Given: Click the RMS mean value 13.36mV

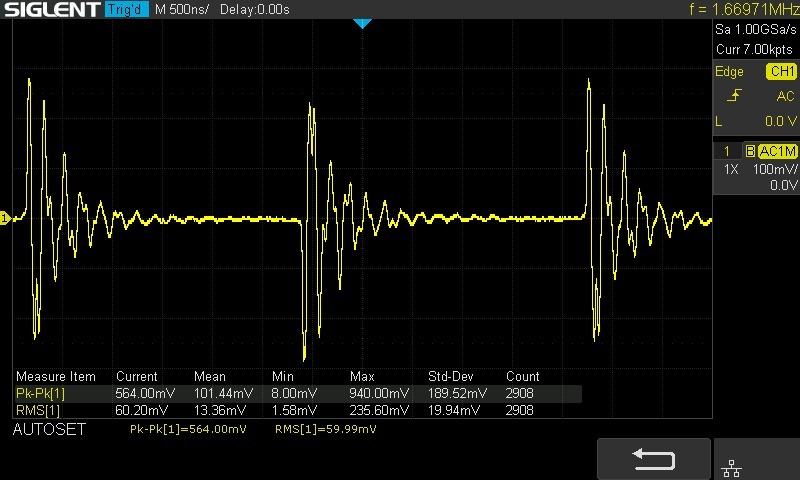Looking at the screenshot, I should pos(219,410).
